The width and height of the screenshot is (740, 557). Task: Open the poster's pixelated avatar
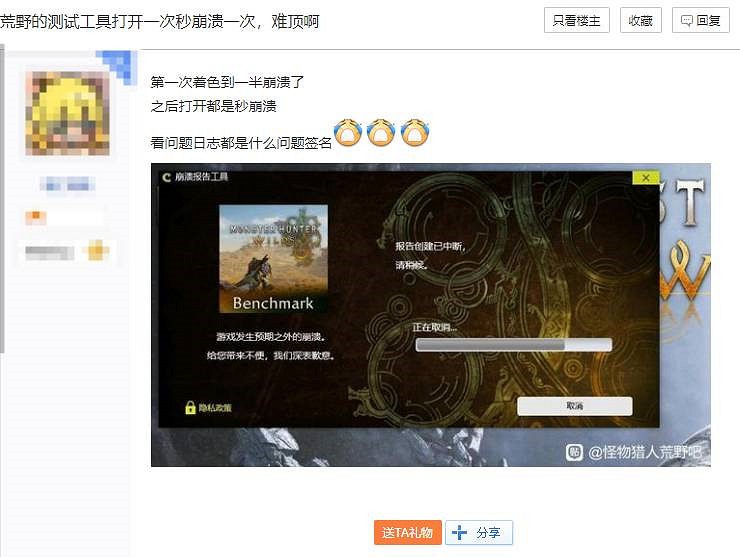(67, 113)
